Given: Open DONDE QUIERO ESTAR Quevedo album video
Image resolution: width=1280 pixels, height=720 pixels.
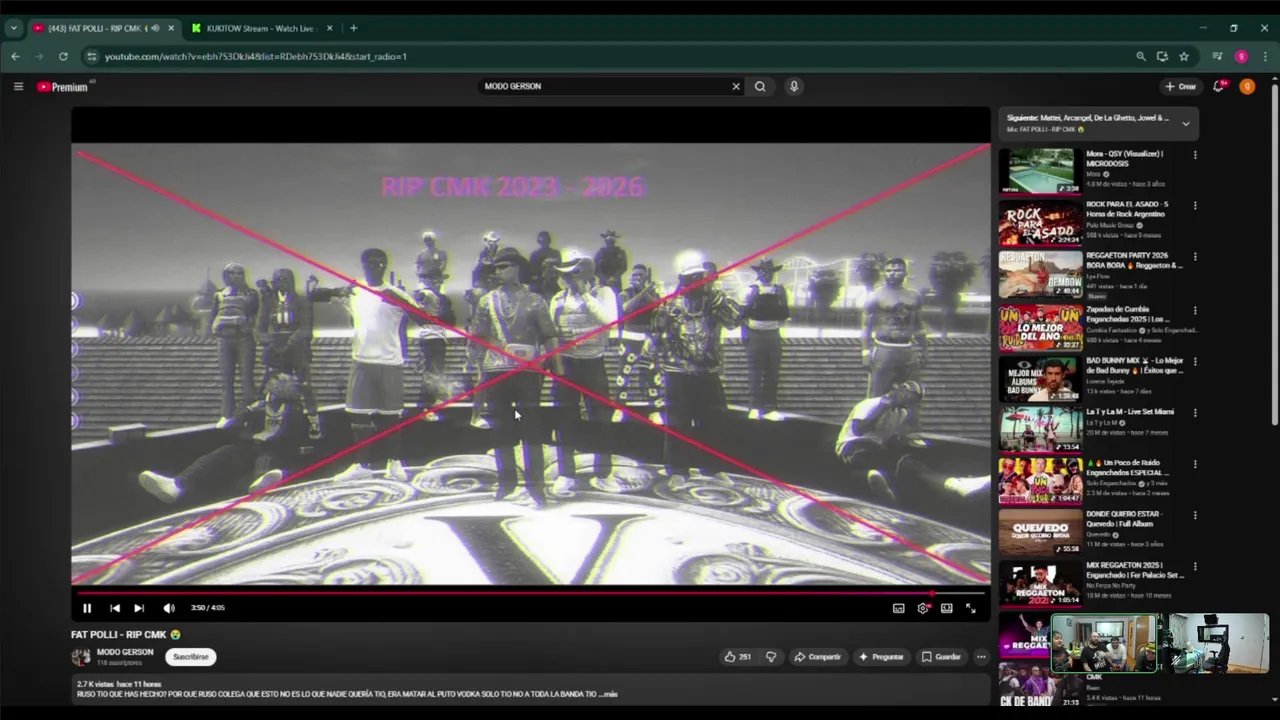Looking at the screenshot, I should pos(1040,532).
